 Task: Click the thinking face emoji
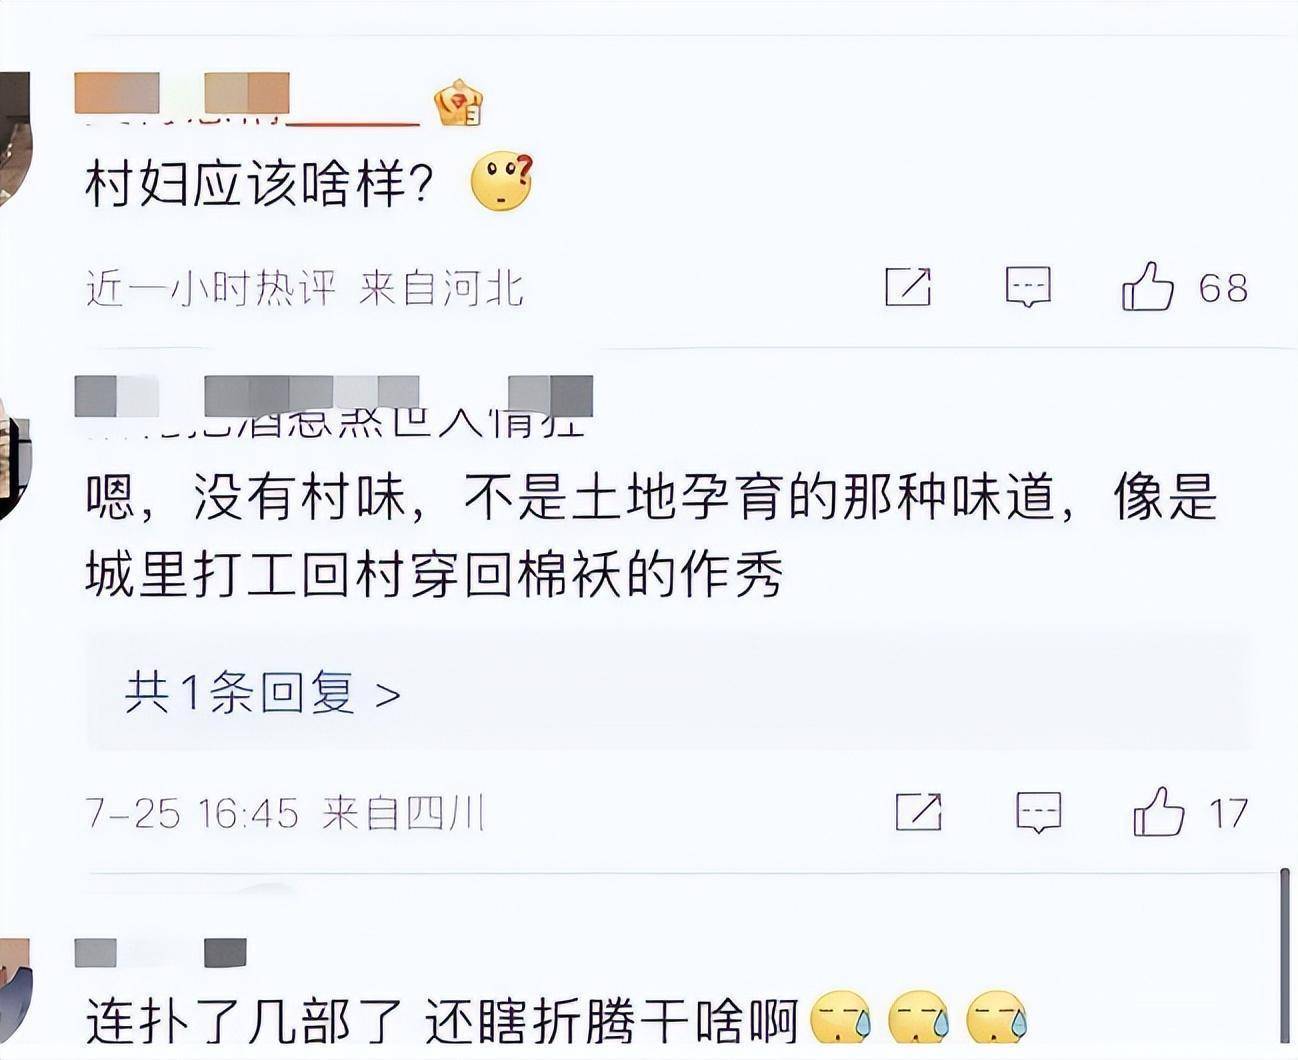[502, 182]
